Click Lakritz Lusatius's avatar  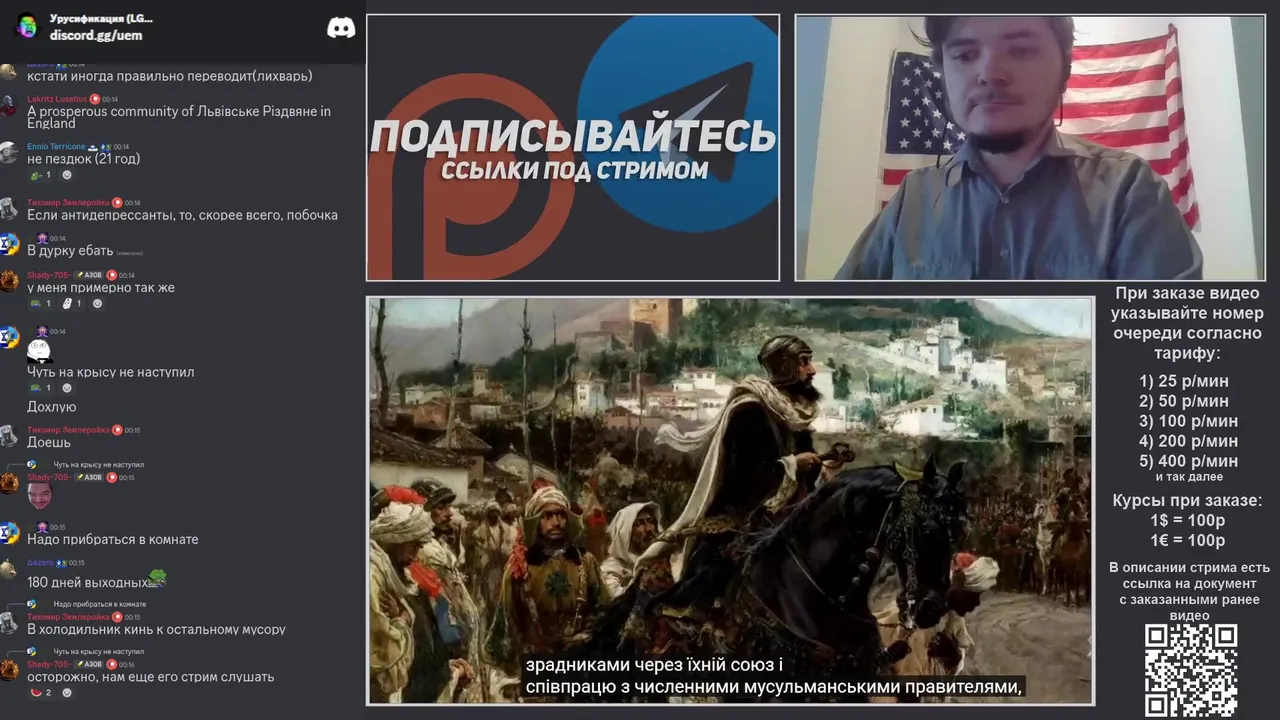click(8, 105)
